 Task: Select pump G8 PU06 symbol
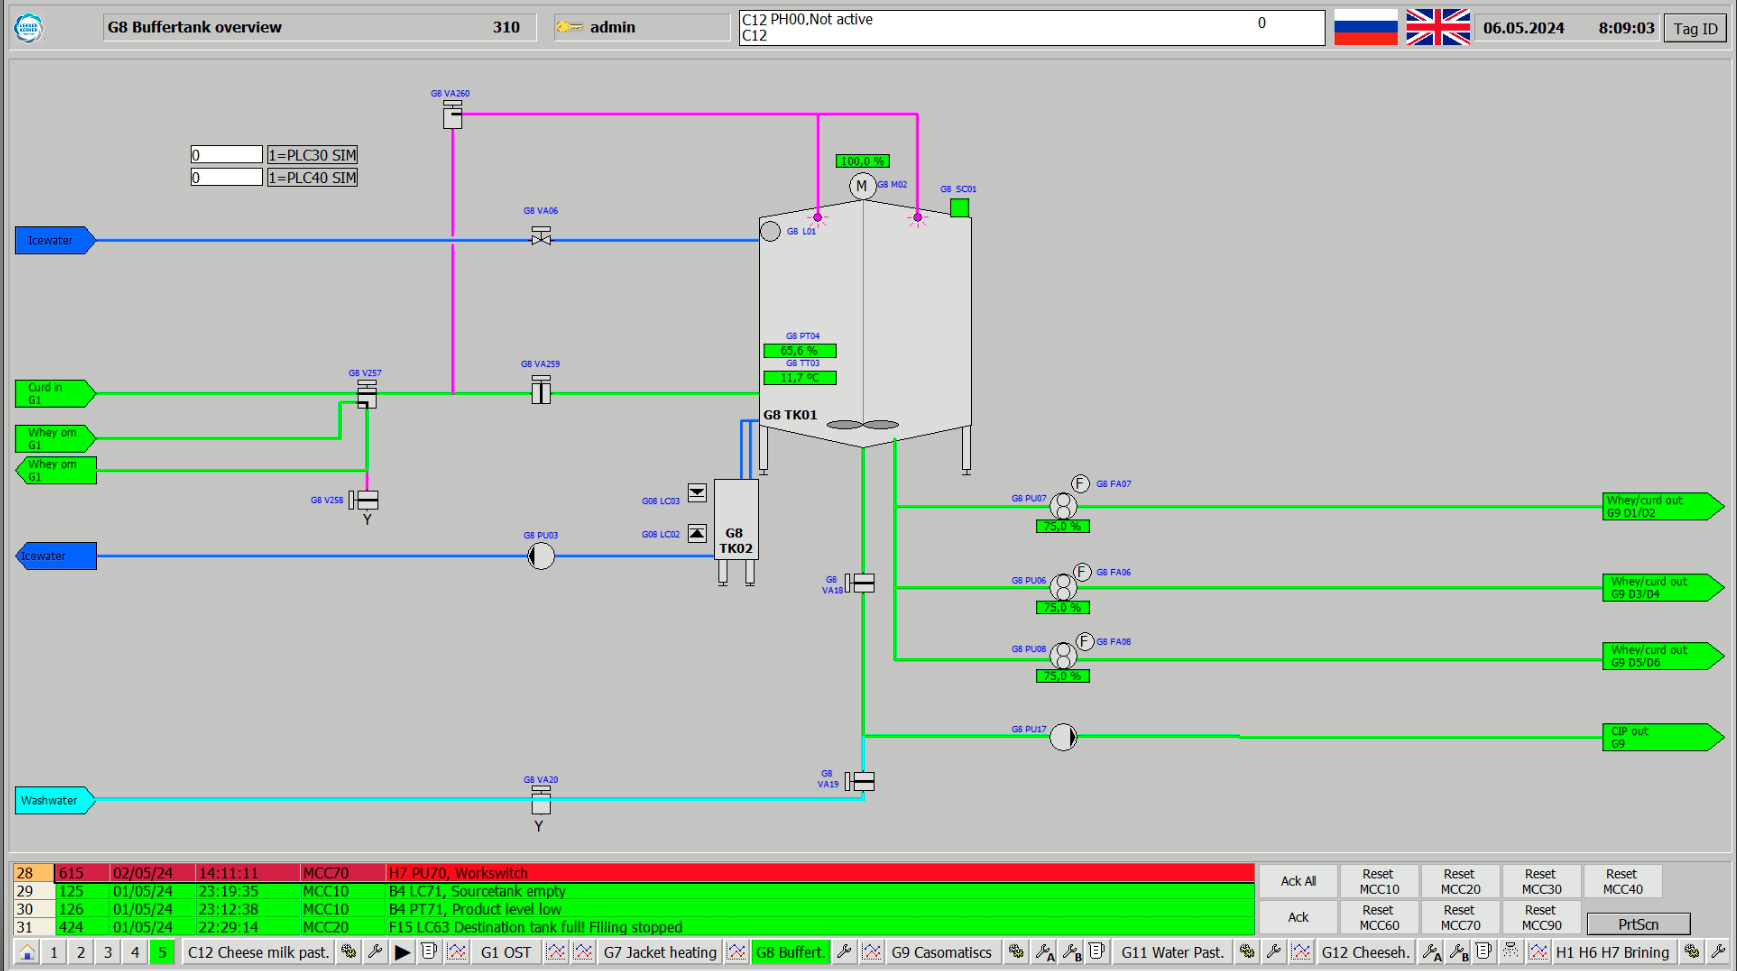click(1063, 587)
